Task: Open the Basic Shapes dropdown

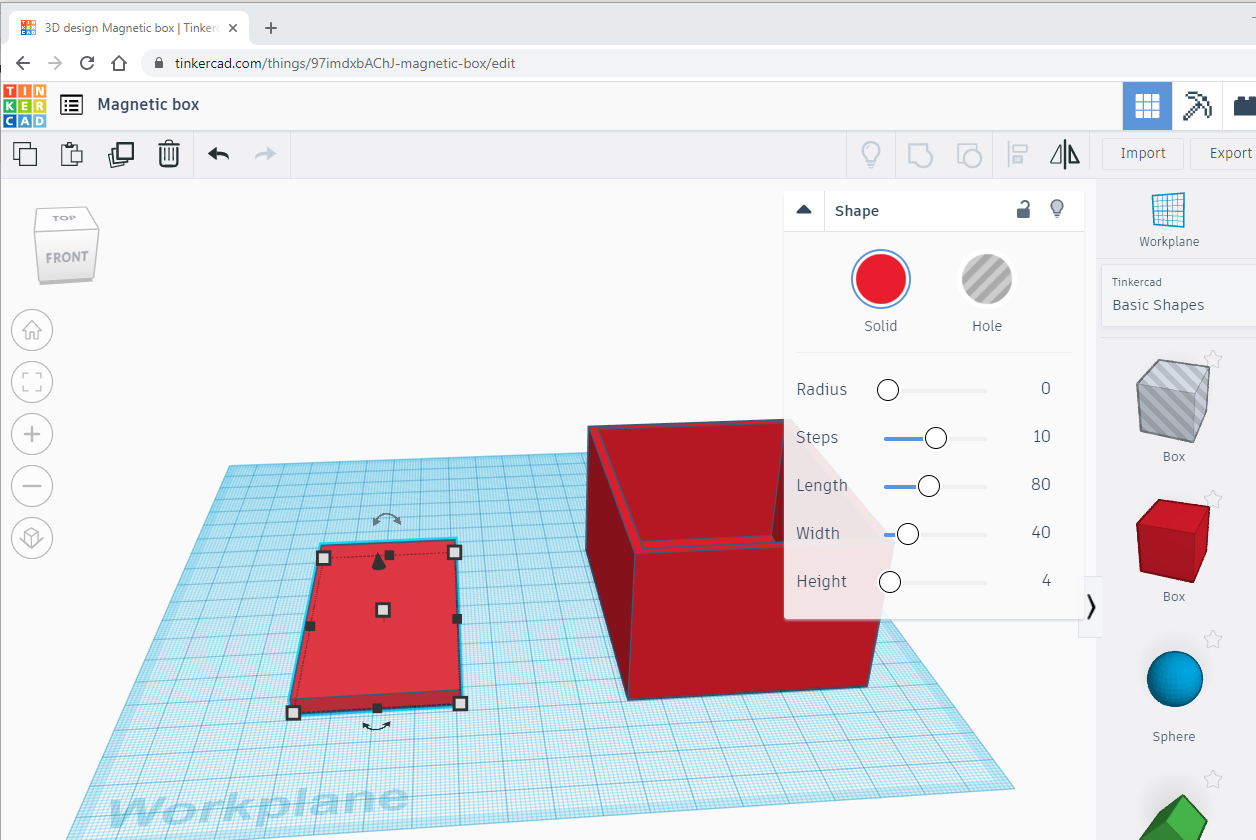Action: coord(1178,295)
